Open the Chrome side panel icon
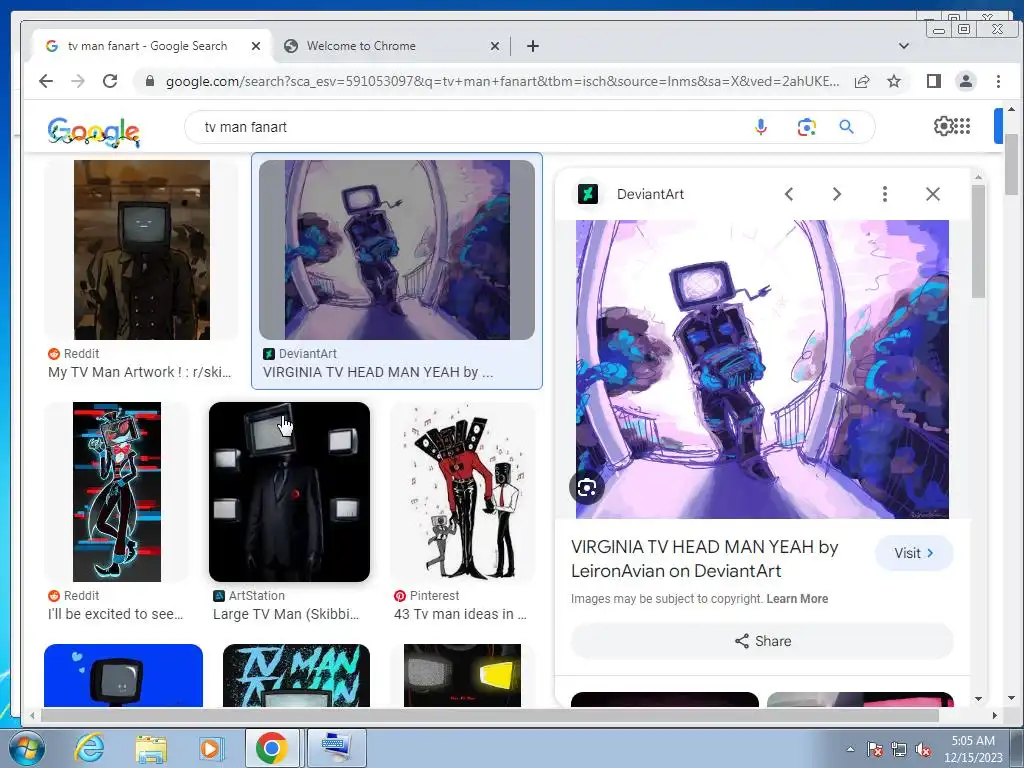1024x768 pixels. tap(934, 81)
